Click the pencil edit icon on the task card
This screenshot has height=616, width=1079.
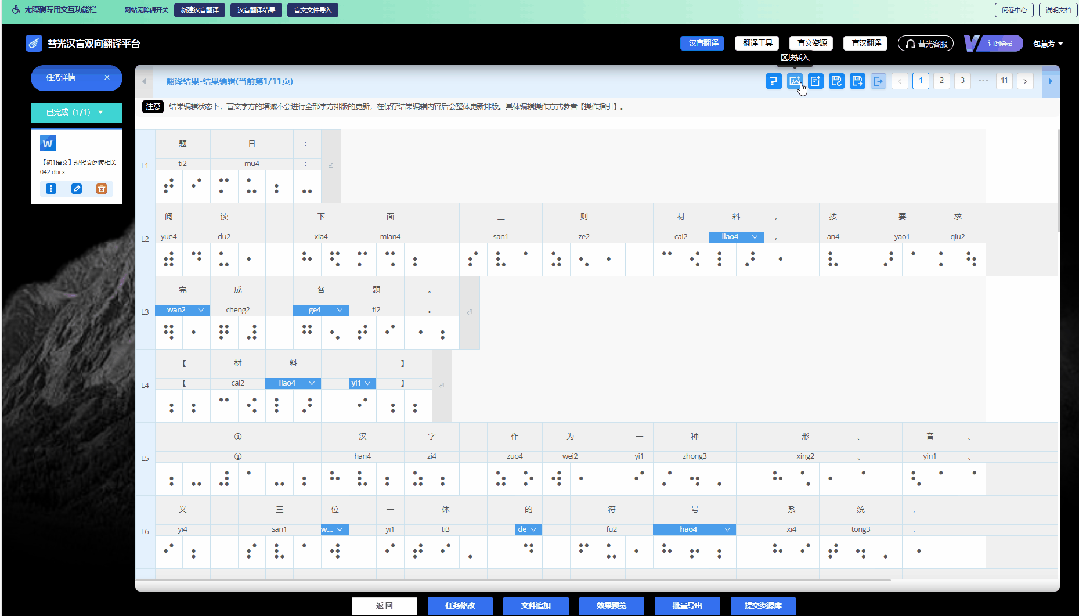pos(76,188)
